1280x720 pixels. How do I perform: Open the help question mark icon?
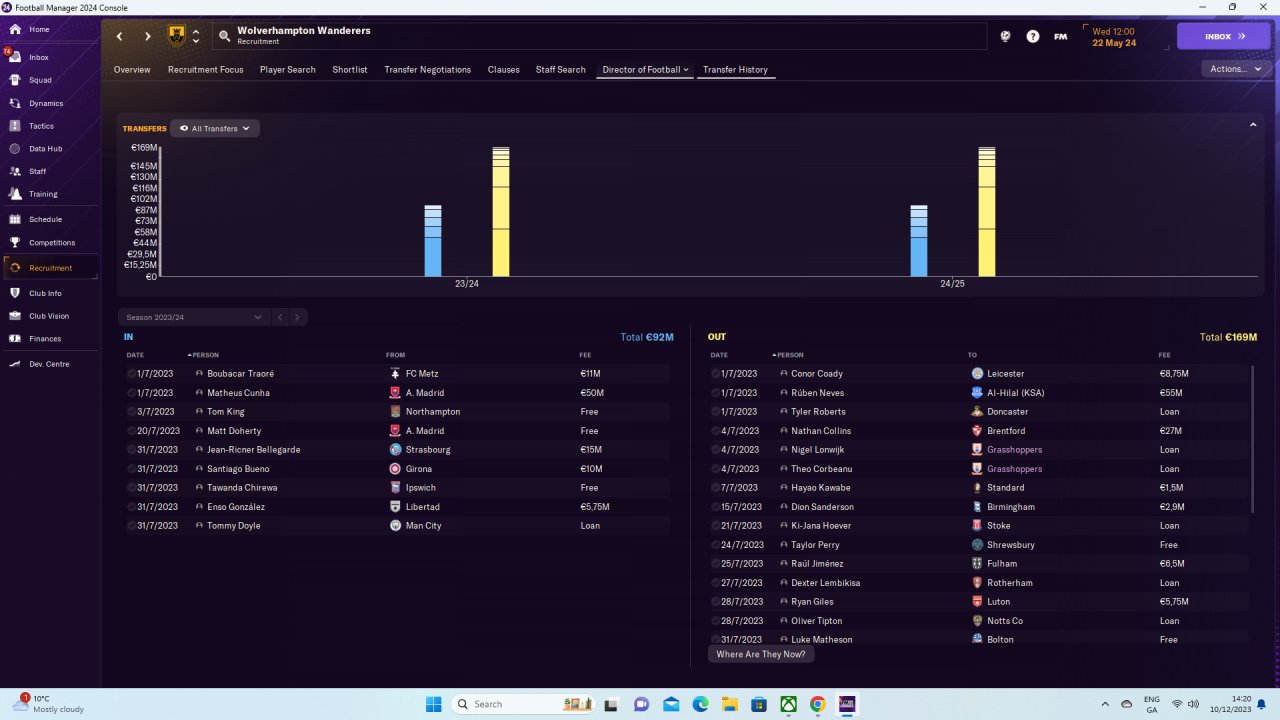click(x=1033, y=36)
